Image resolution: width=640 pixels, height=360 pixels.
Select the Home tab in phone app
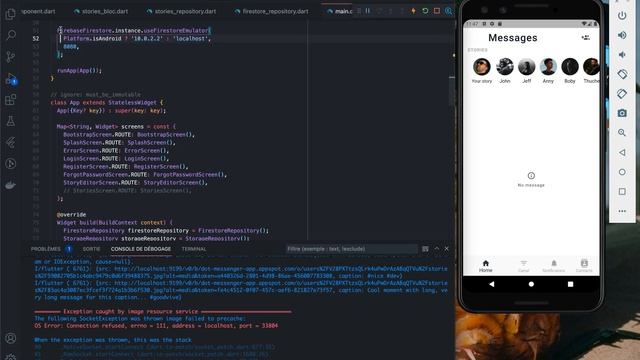coord(485,266)
